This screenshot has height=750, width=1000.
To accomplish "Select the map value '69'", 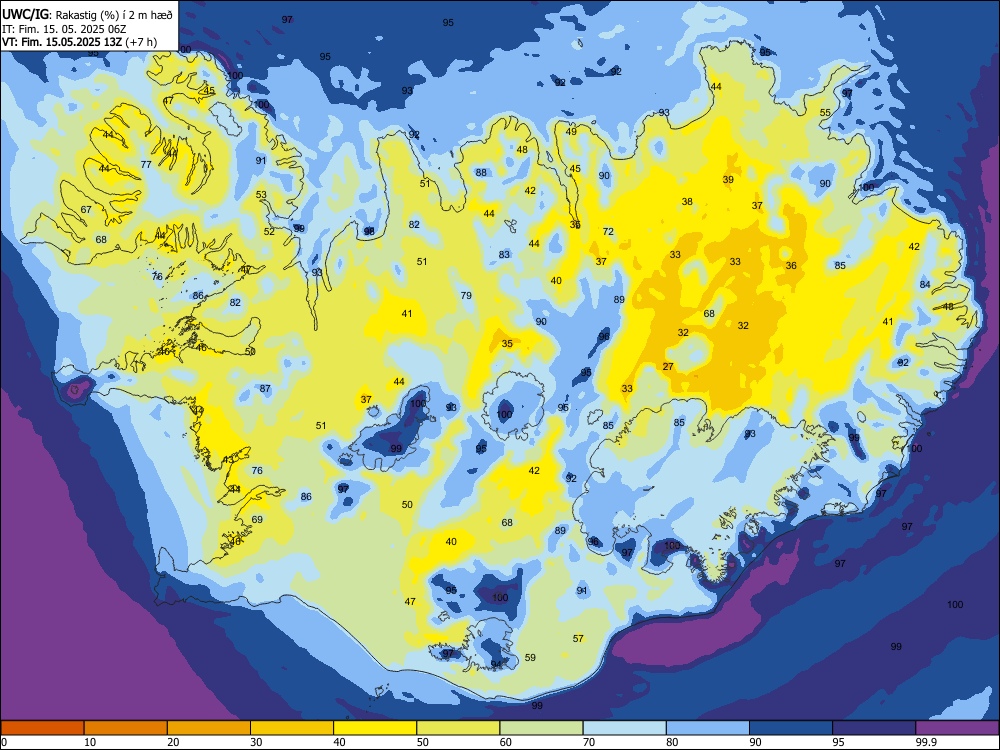I will pyautogui.click(x=257, y=520).
